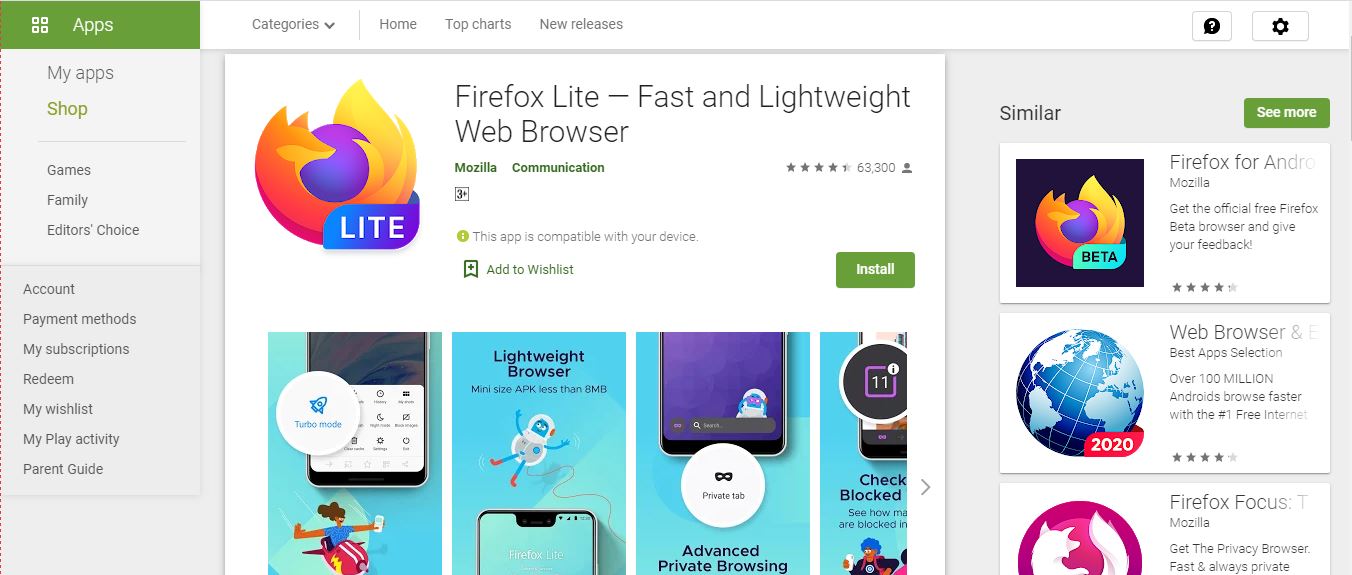Expand the Categories dropdown
This screenshot has height=575, width=1352.
(293, 24)
